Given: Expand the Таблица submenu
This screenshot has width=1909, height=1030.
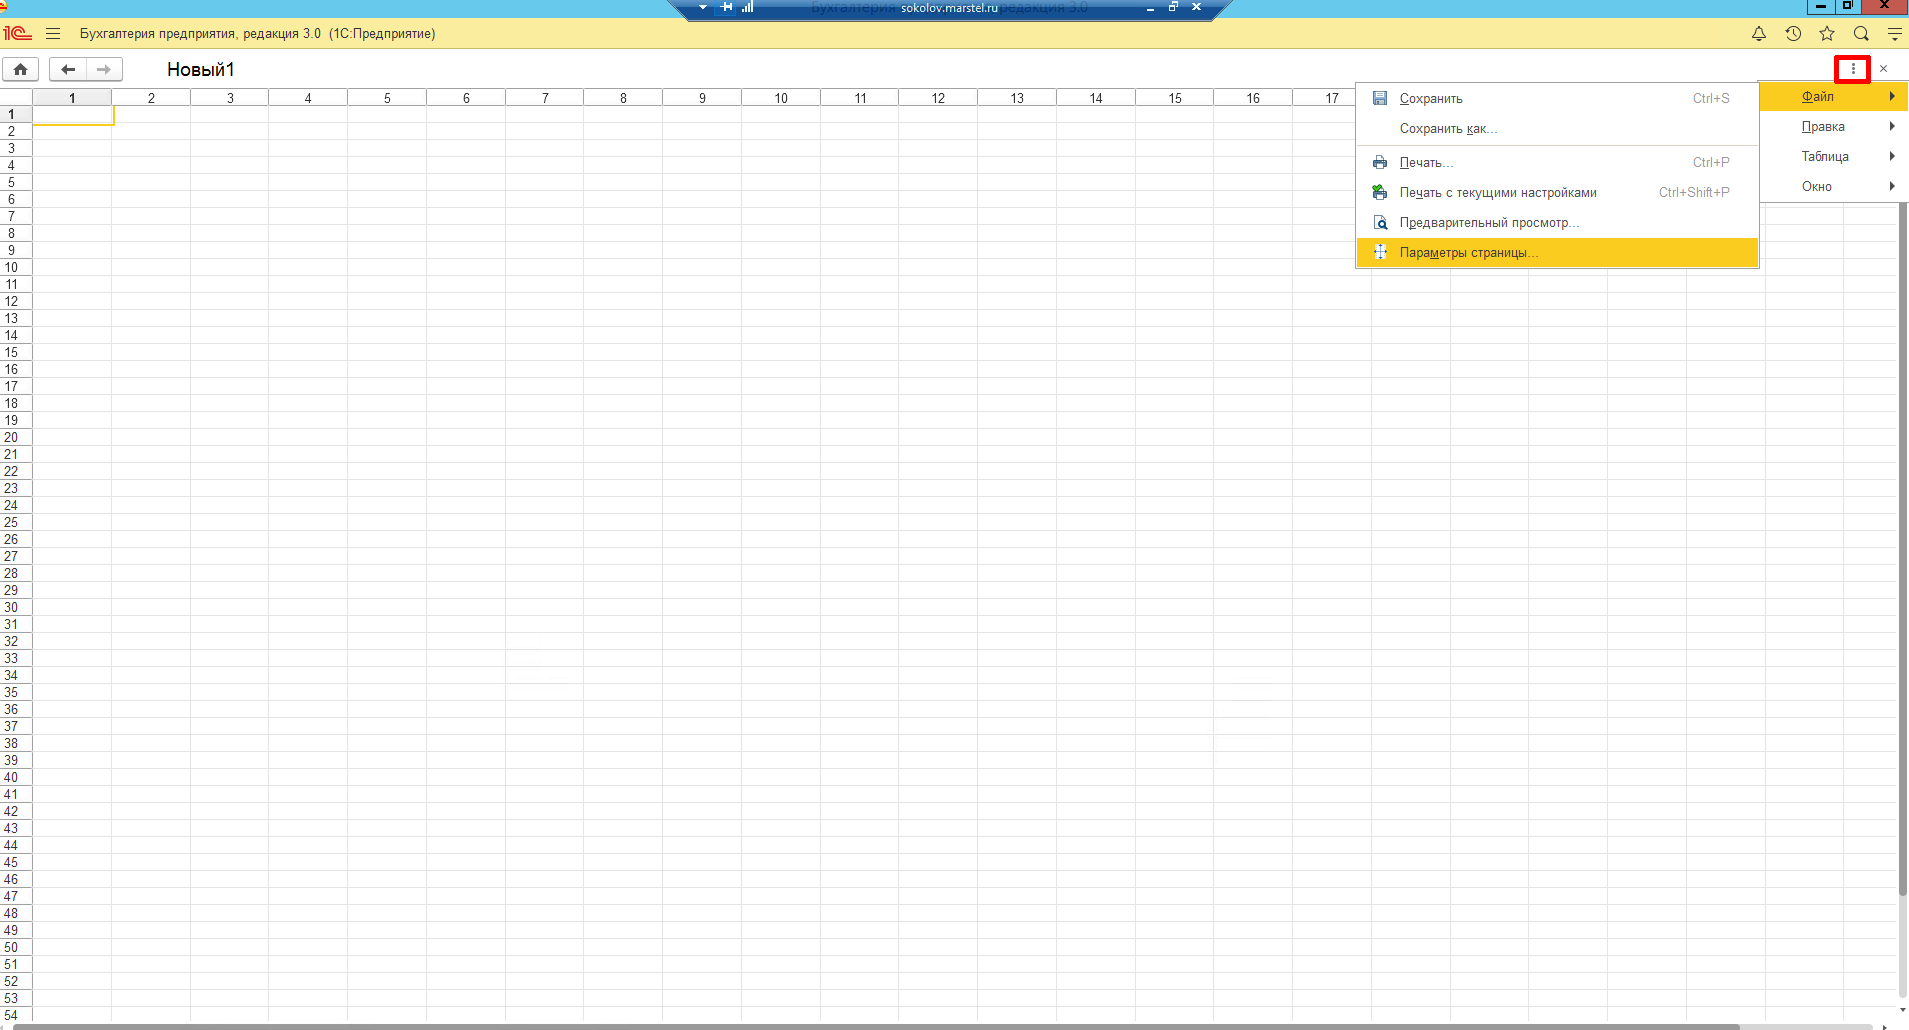Looking at the screenshot, I should point(1834,156).
